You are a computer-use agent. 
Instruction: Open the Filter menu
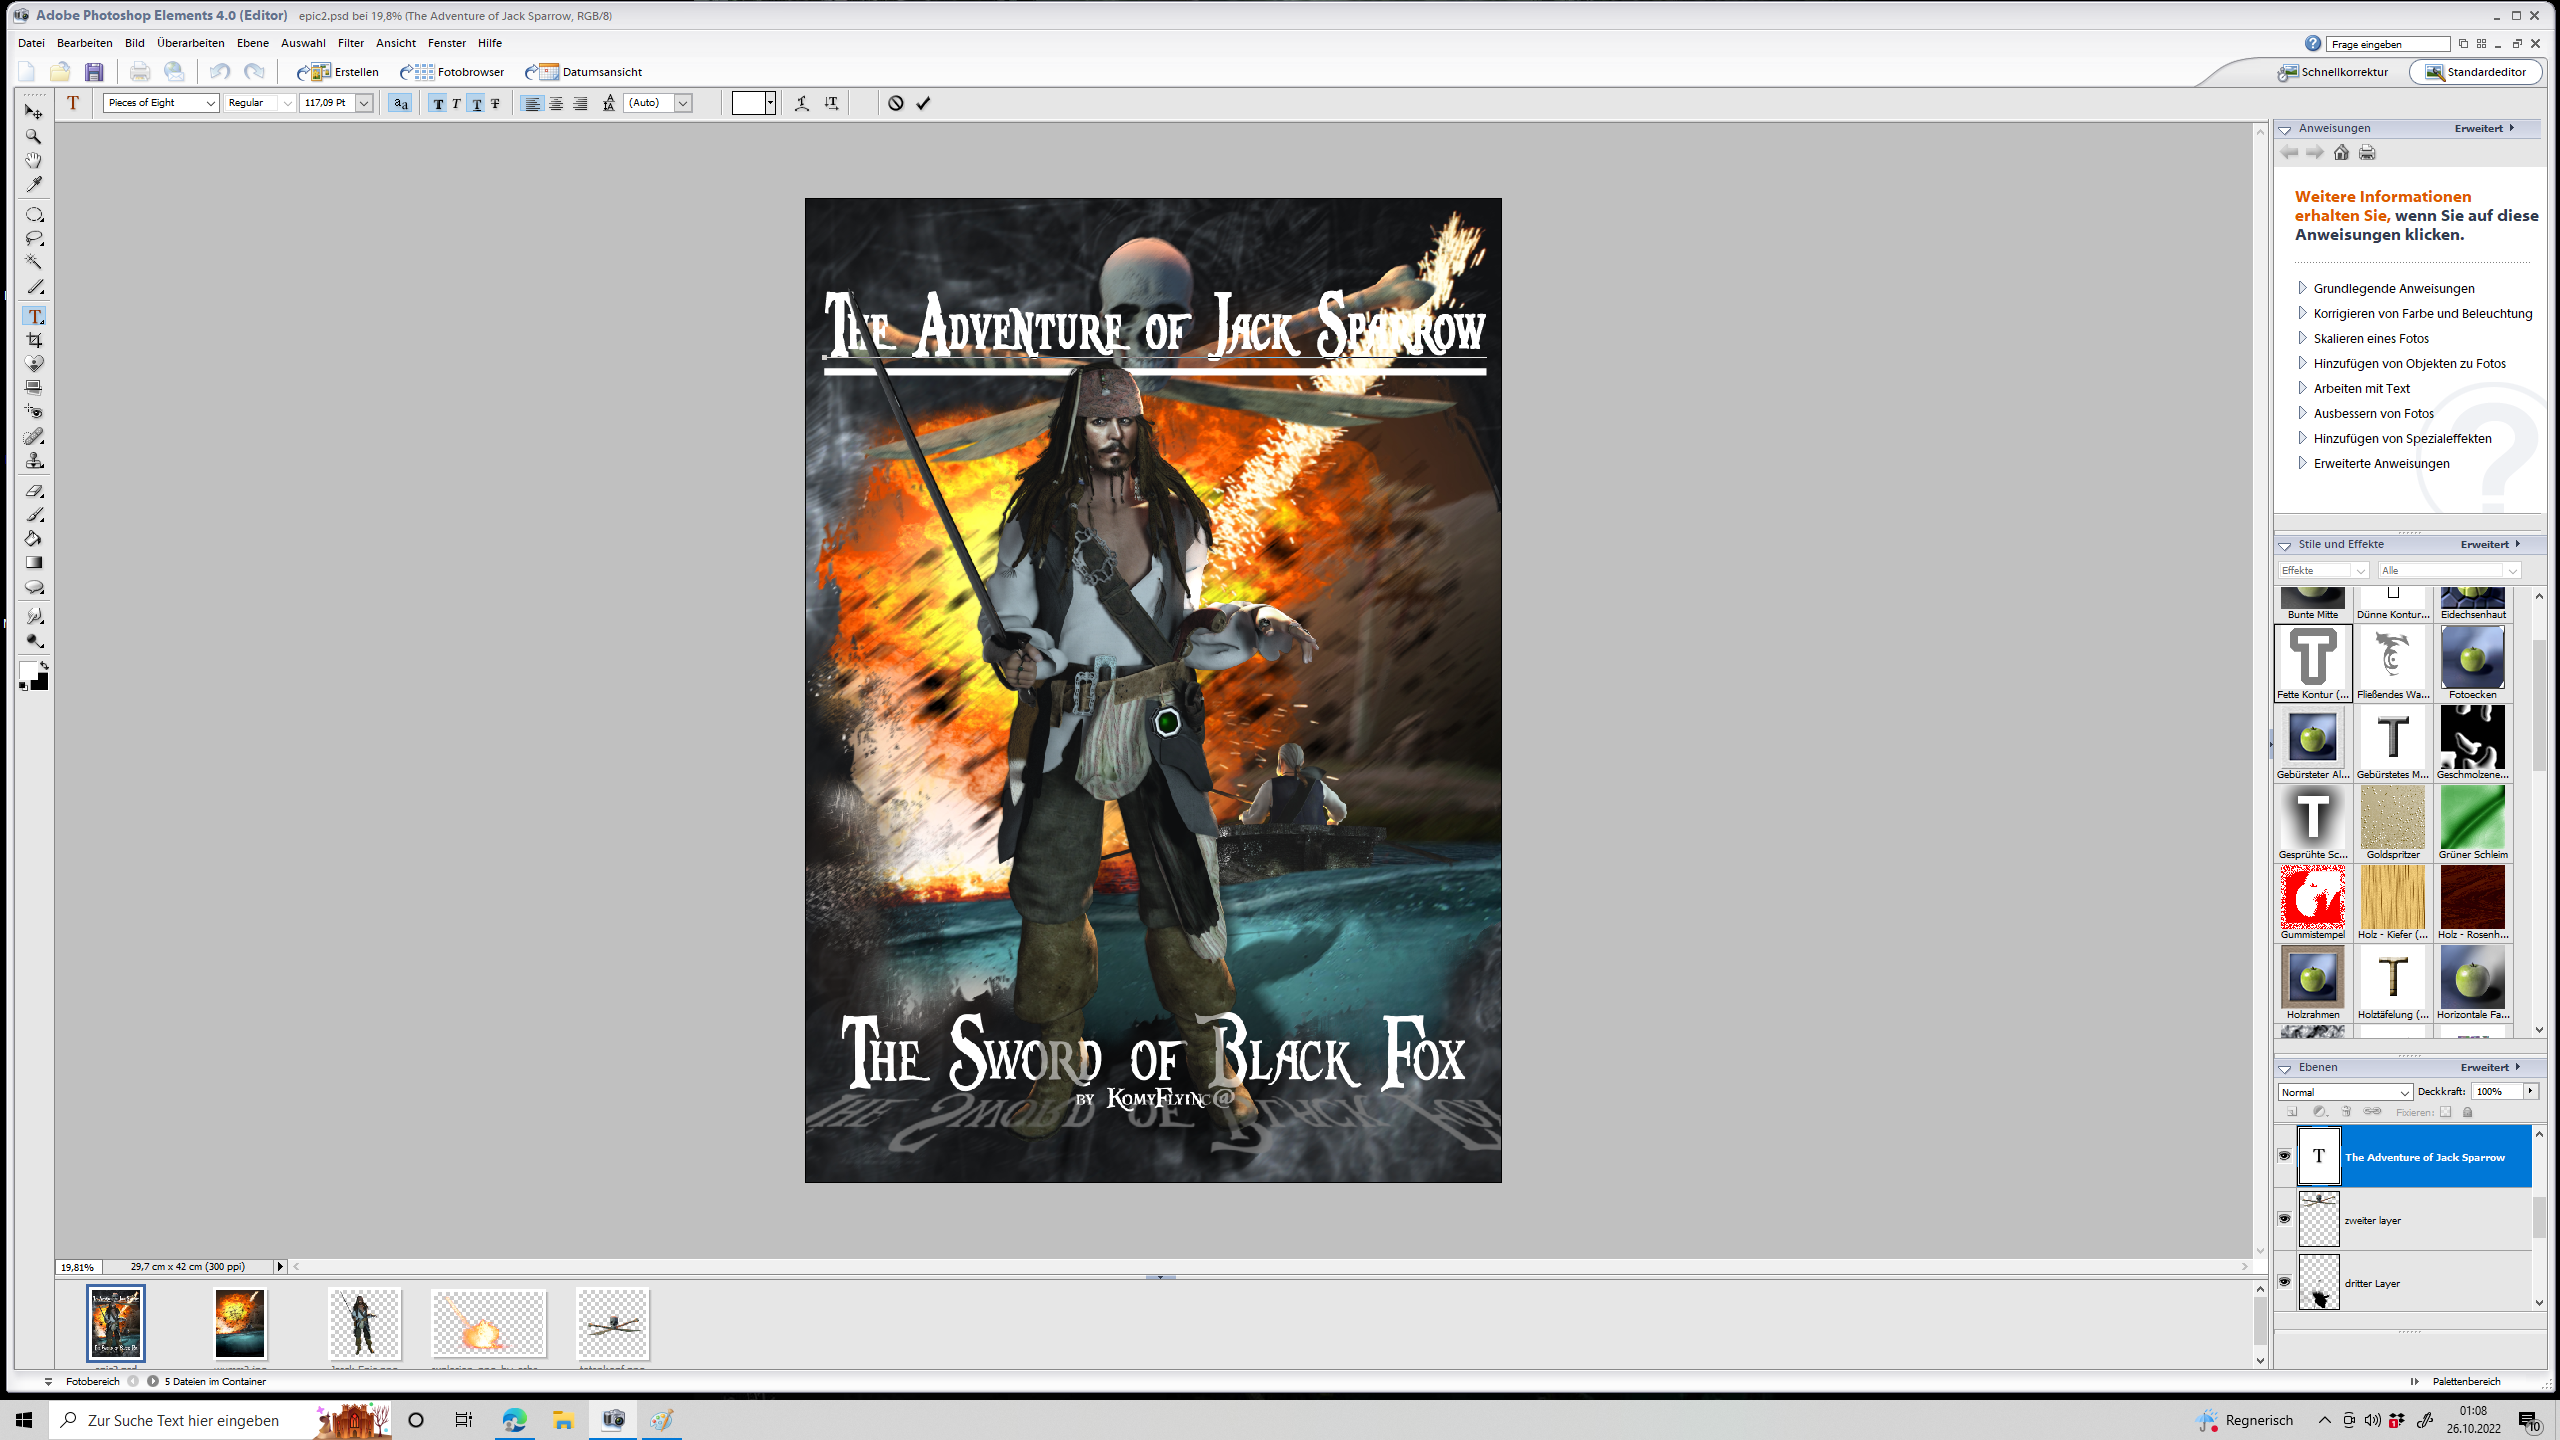click(x=350, y=43)
